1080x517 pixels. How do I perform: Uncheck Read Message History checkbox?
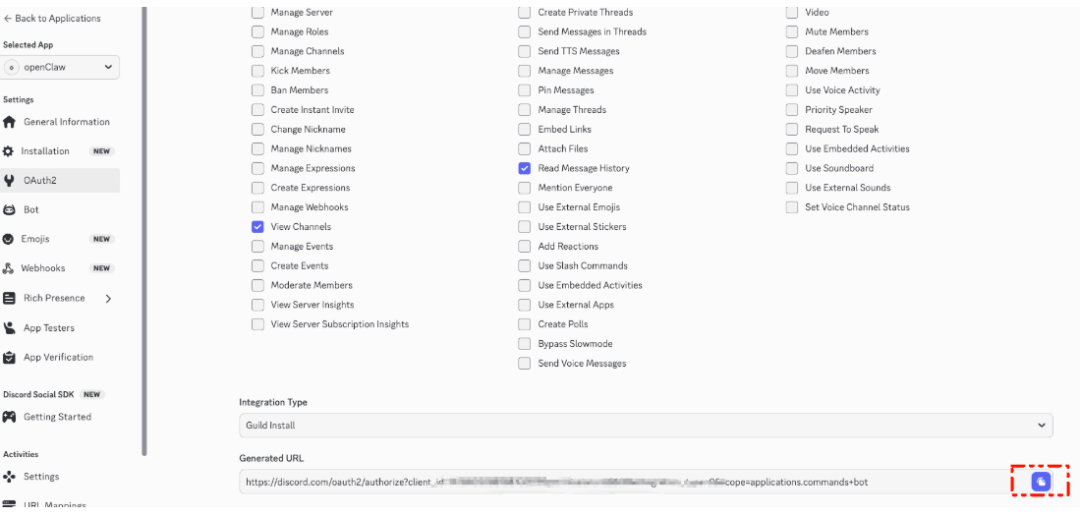525,168
